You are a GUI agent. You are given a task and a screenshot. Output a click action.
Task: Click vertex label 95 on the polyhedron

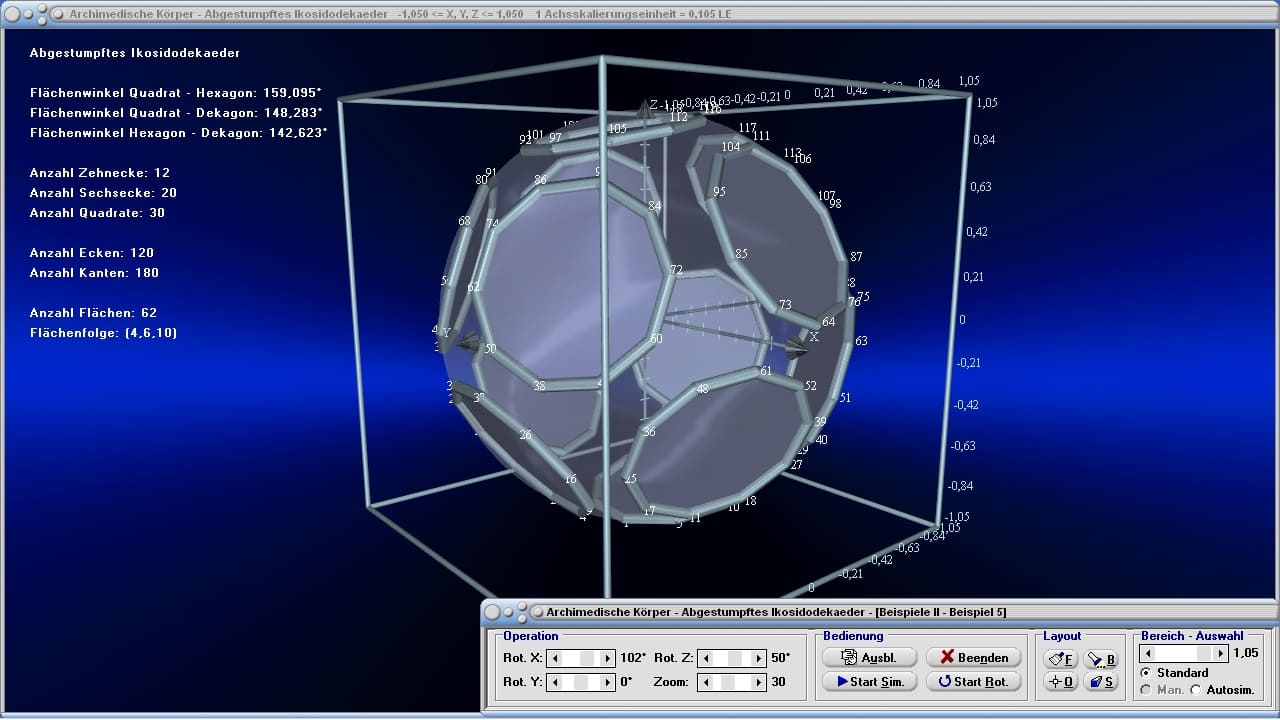point(719,192)
